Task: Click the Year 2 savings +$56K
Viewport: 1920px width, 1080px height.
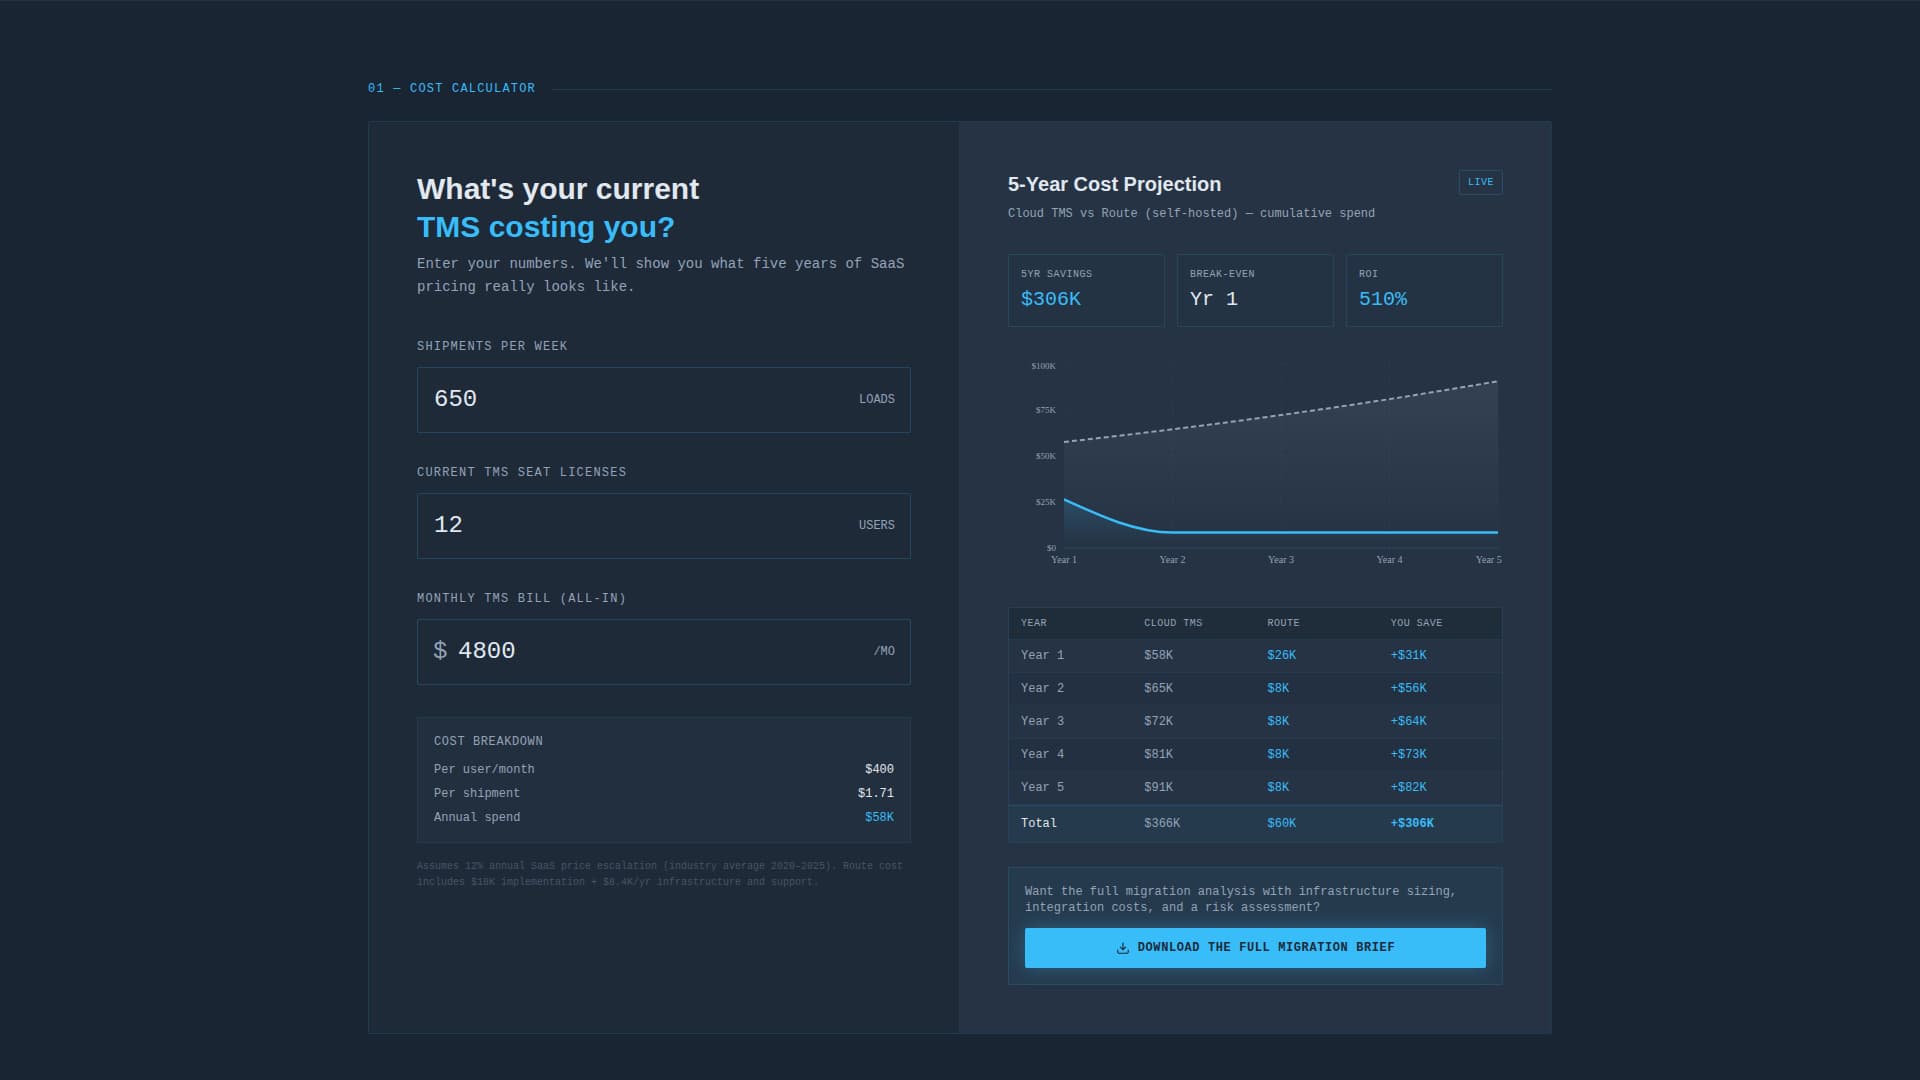Action: click(1408, 688)
